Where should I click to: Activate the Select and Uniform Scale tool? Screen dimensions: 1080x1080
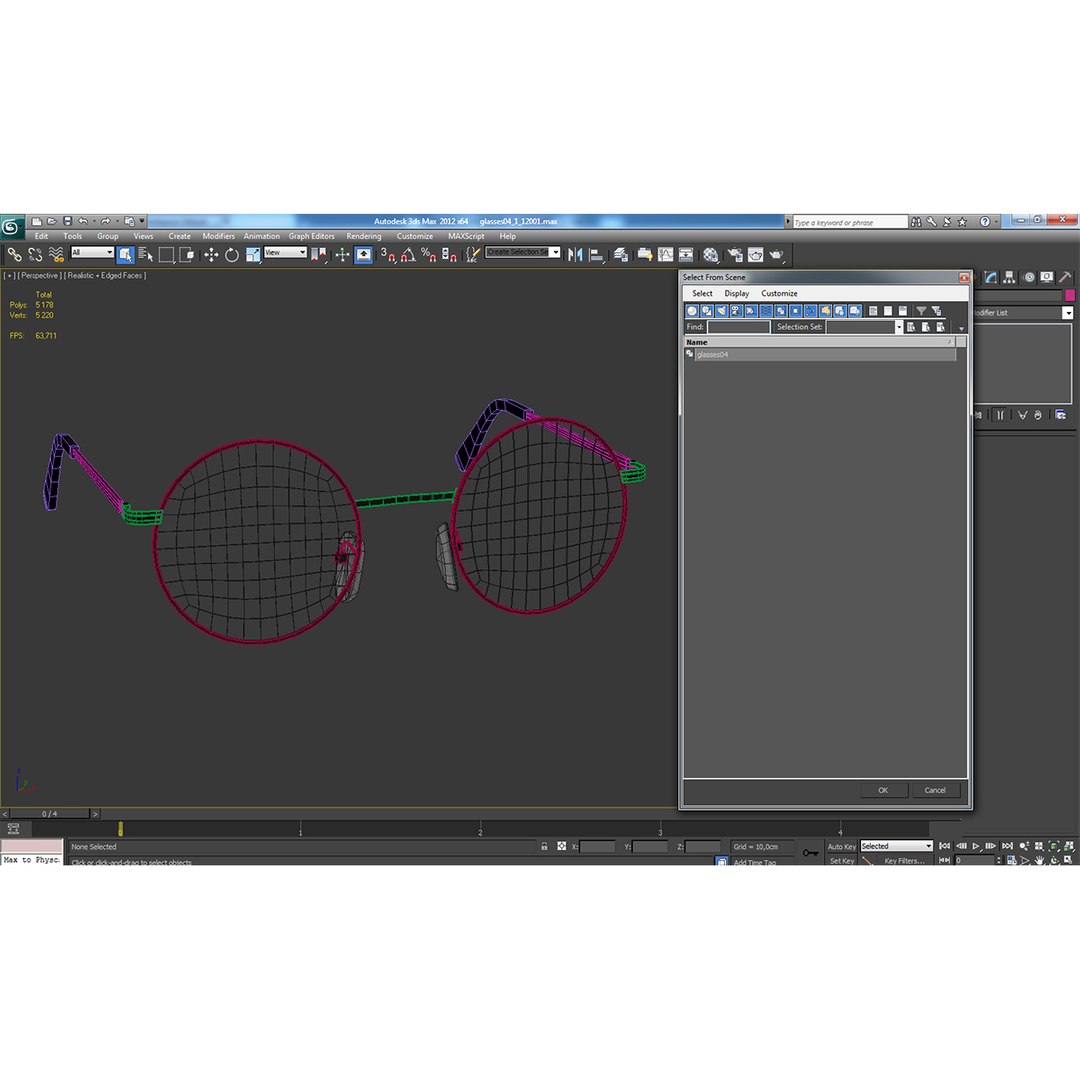253,255
